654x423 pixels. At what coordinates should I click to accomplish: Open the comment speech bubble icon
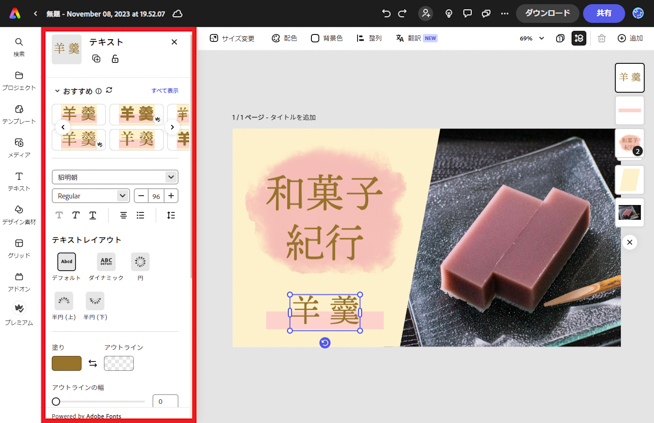pos(467,14)
